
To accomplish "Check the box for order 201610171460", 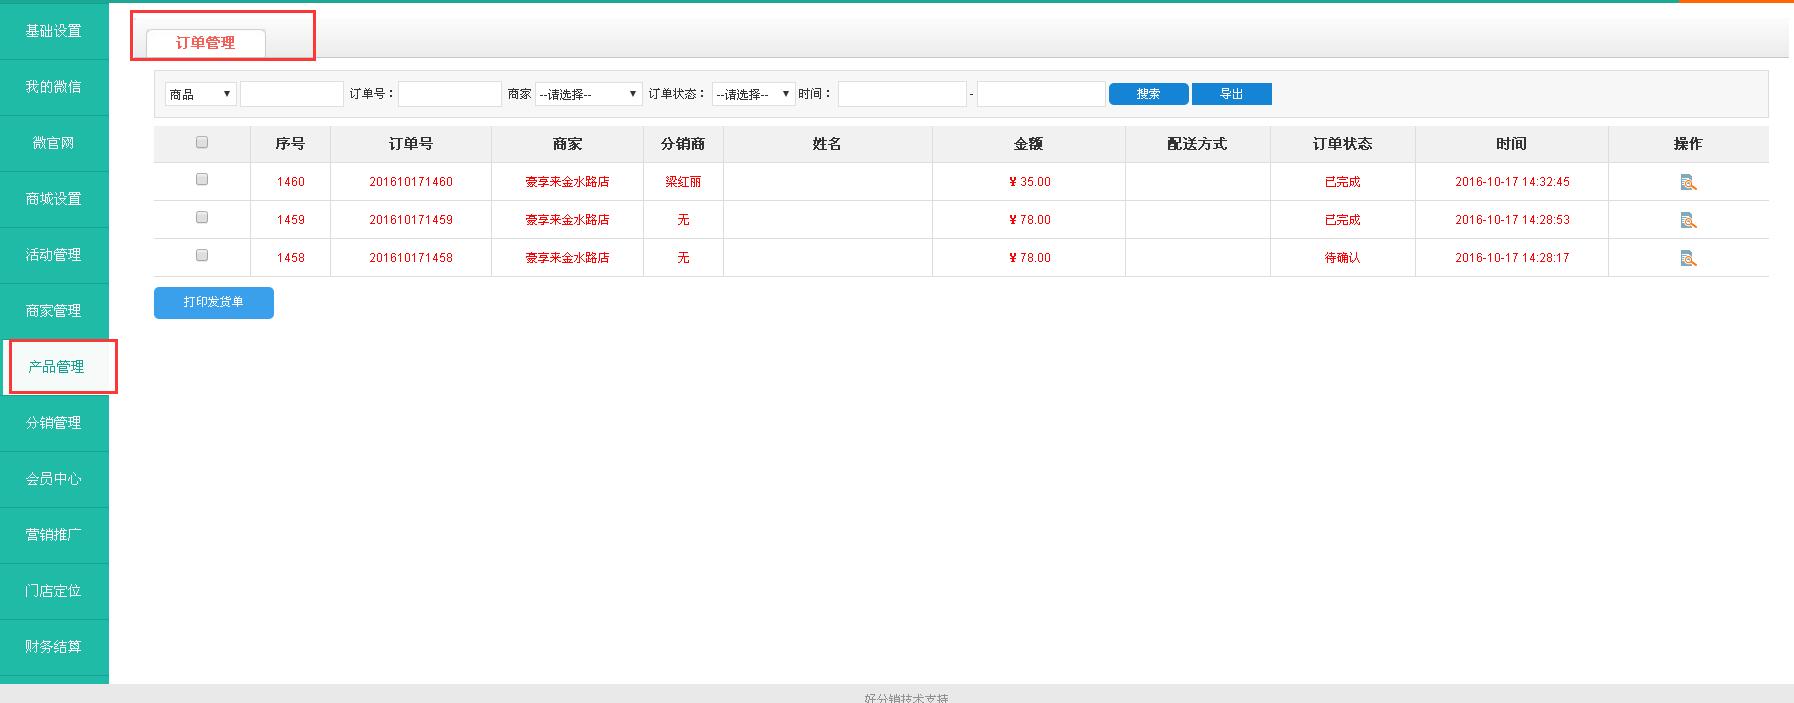I will 202,180.
